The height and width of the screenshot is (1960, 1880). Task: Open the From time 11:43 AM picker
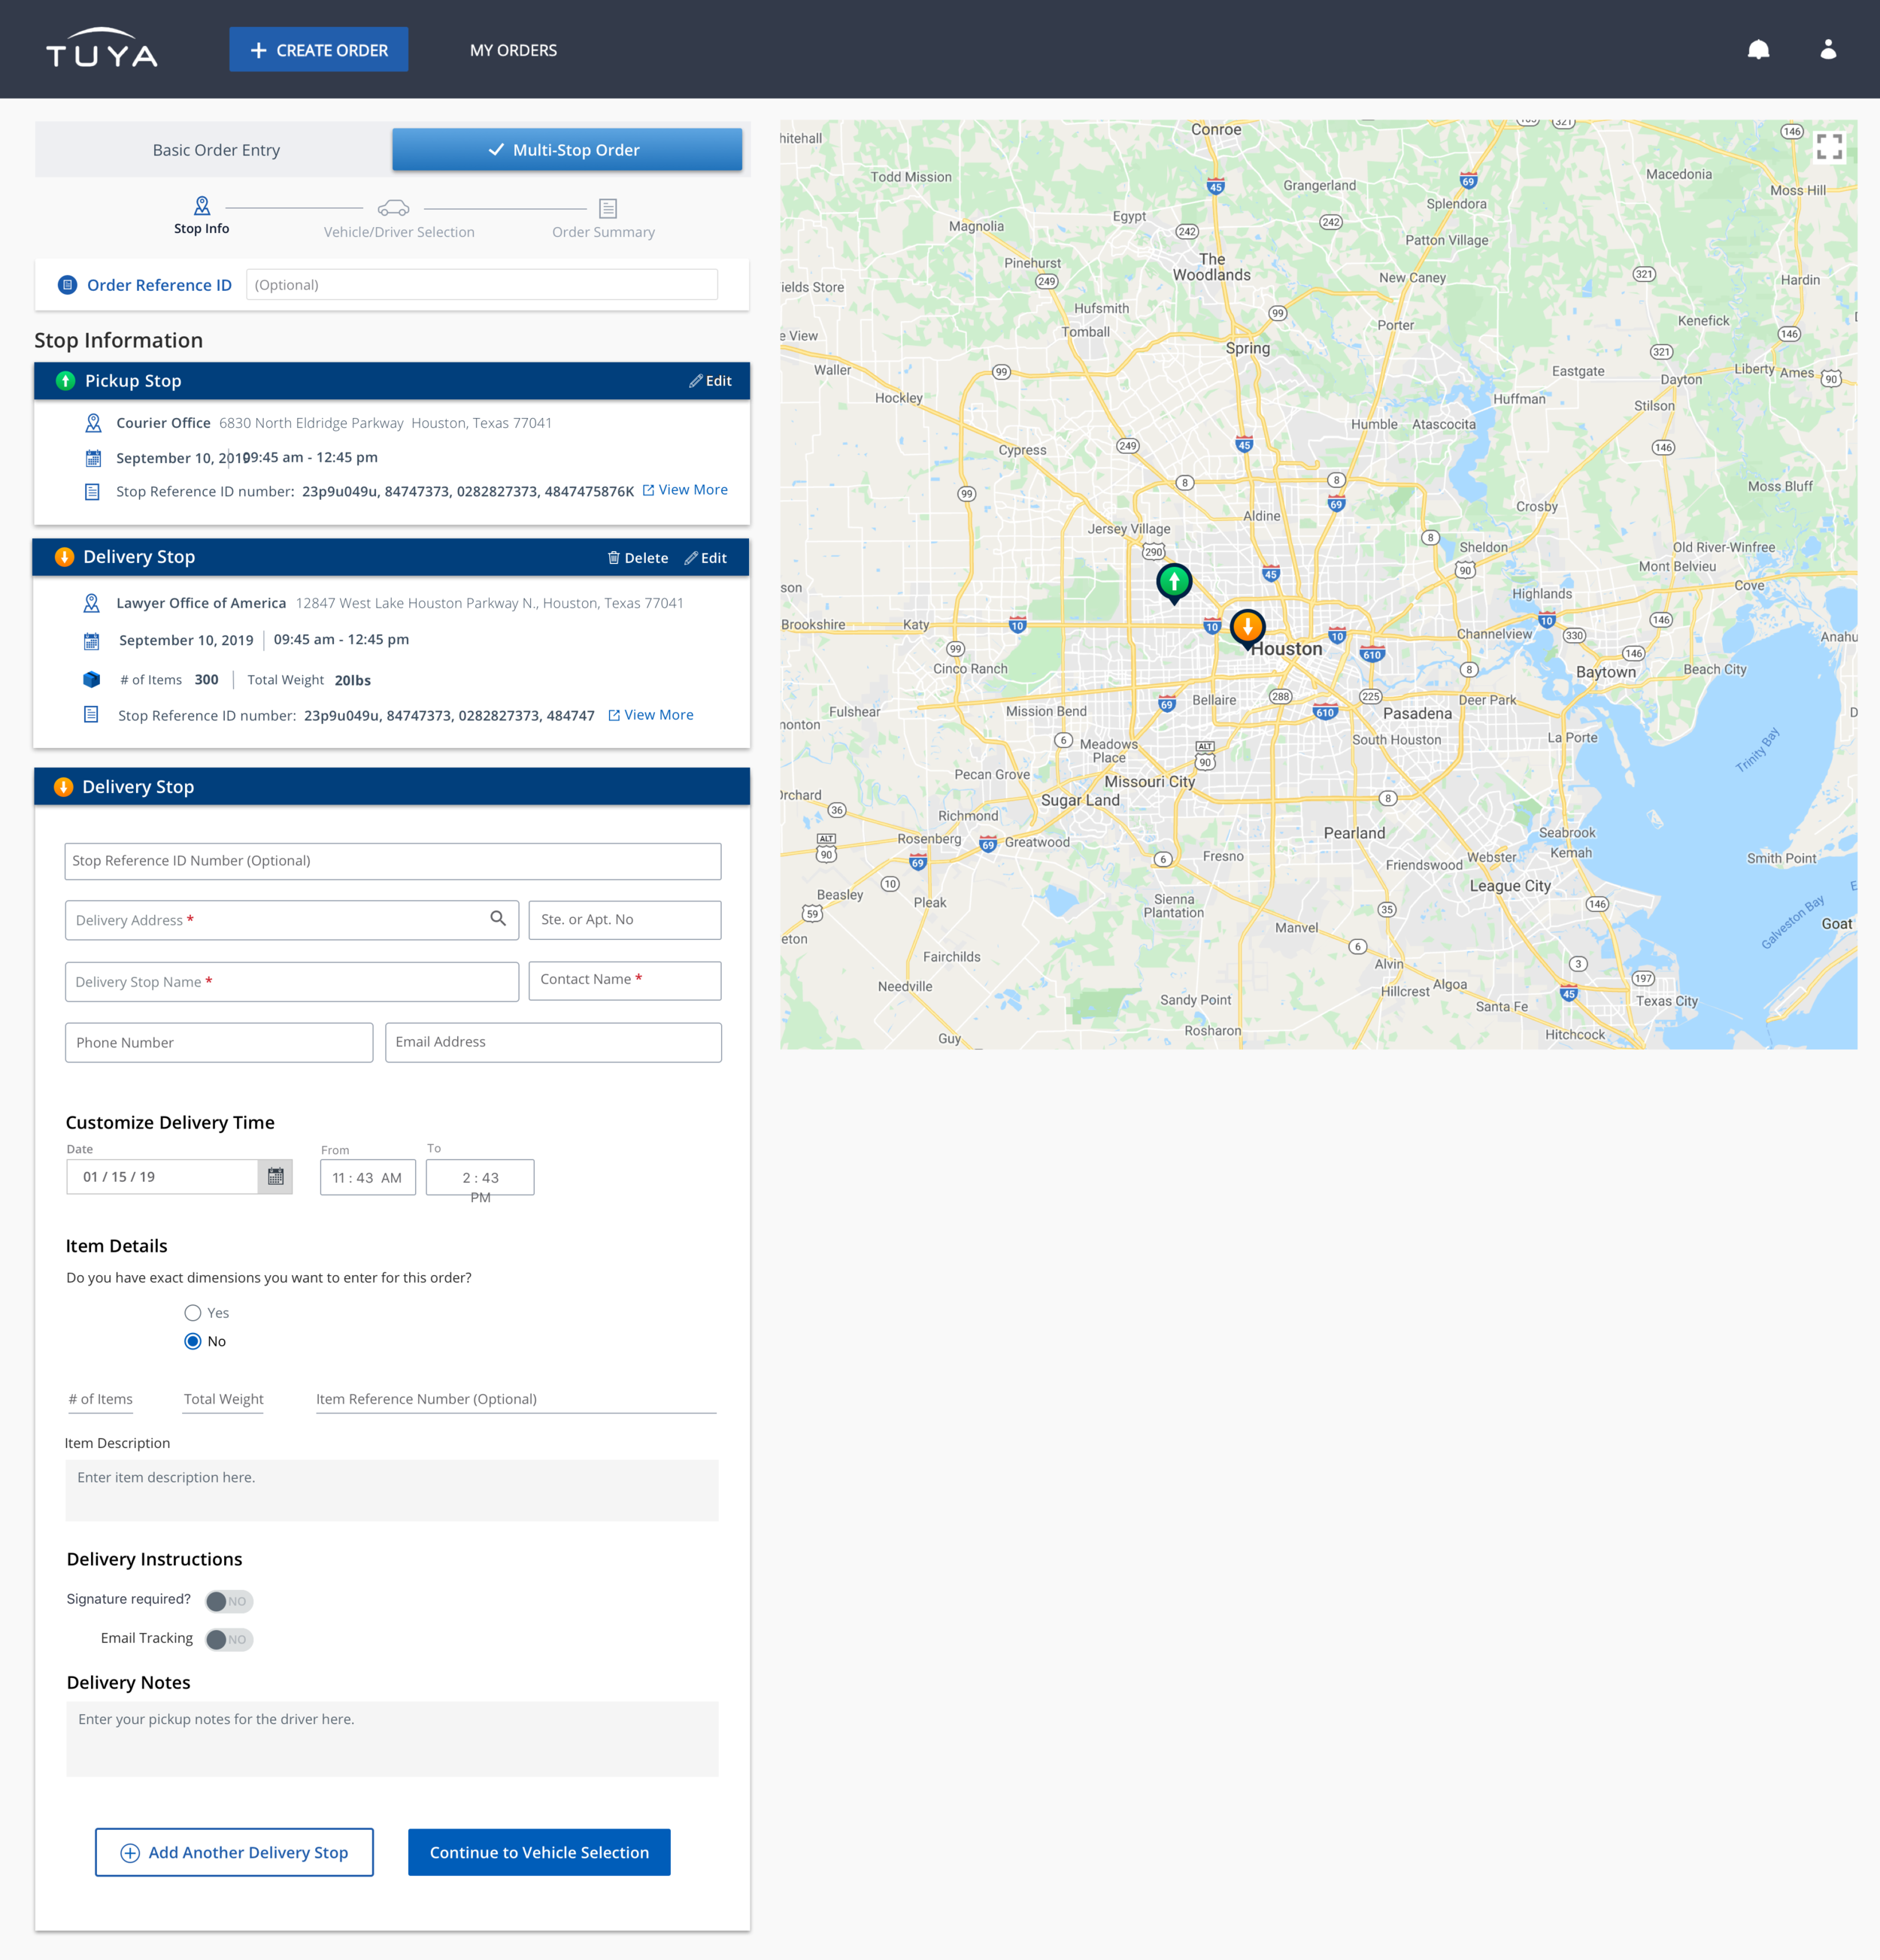[368, 1177]
